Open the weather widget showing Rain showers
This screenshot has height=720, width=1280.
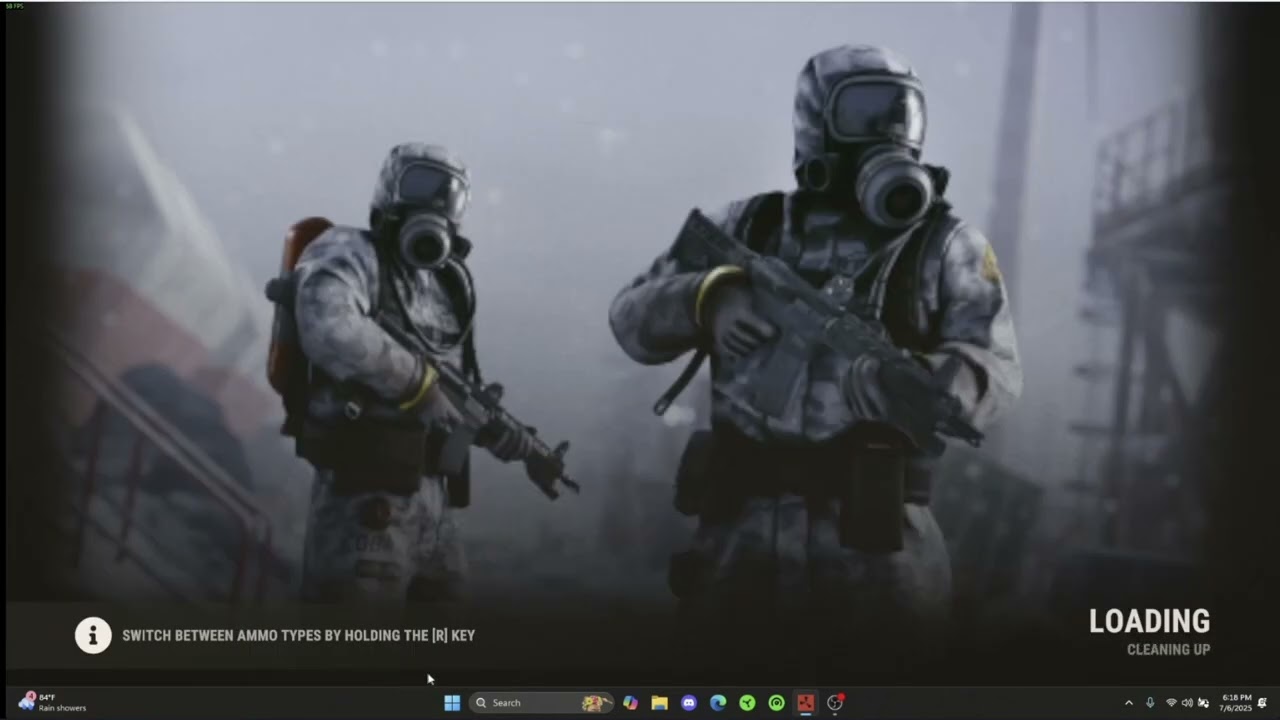coord(52,702)
